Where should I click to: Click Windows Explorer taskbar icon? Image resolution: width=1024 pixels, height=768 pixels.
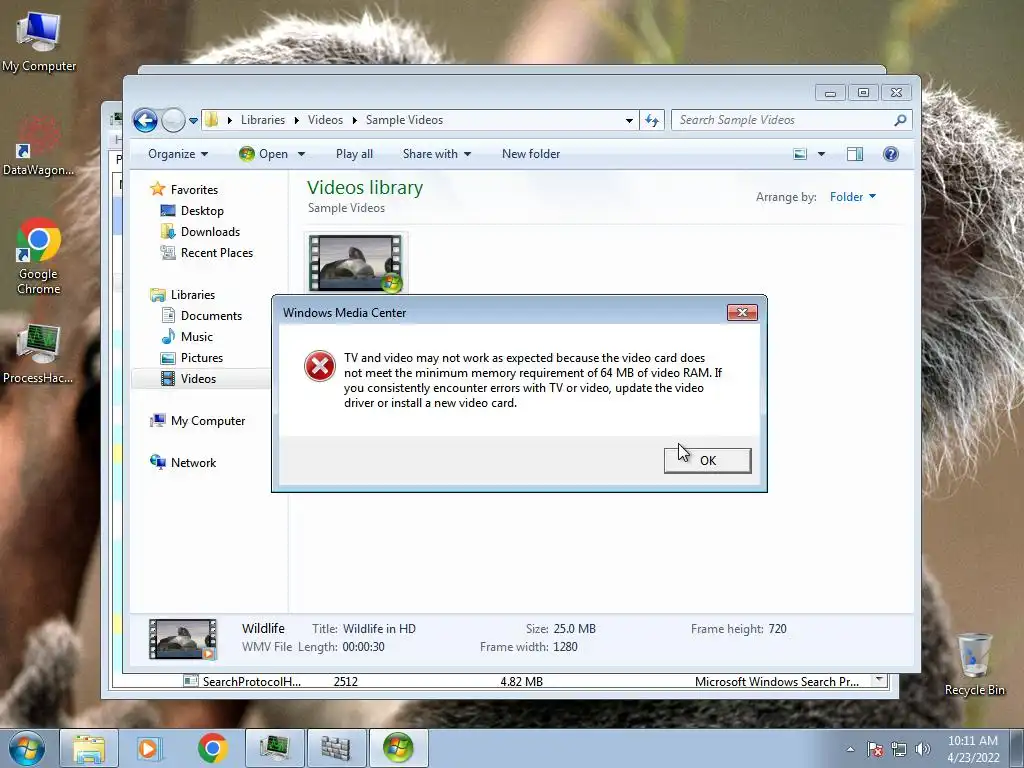tap(89, 748)
